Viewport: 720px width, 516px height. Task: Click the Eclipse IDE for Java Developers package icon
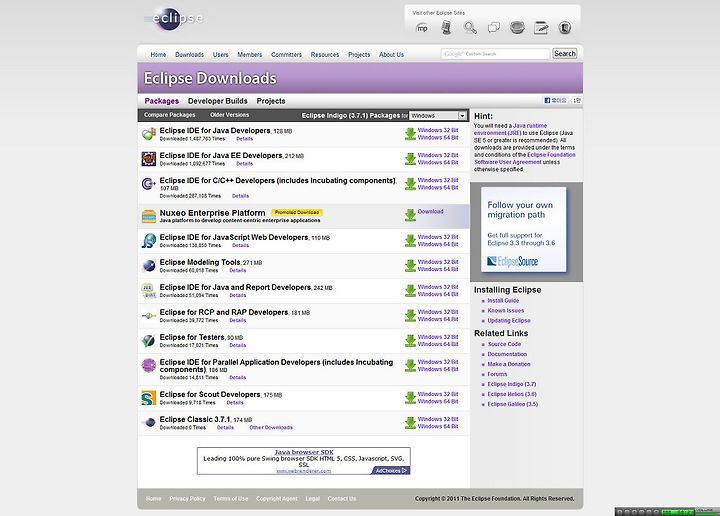[x=149, y=134]
